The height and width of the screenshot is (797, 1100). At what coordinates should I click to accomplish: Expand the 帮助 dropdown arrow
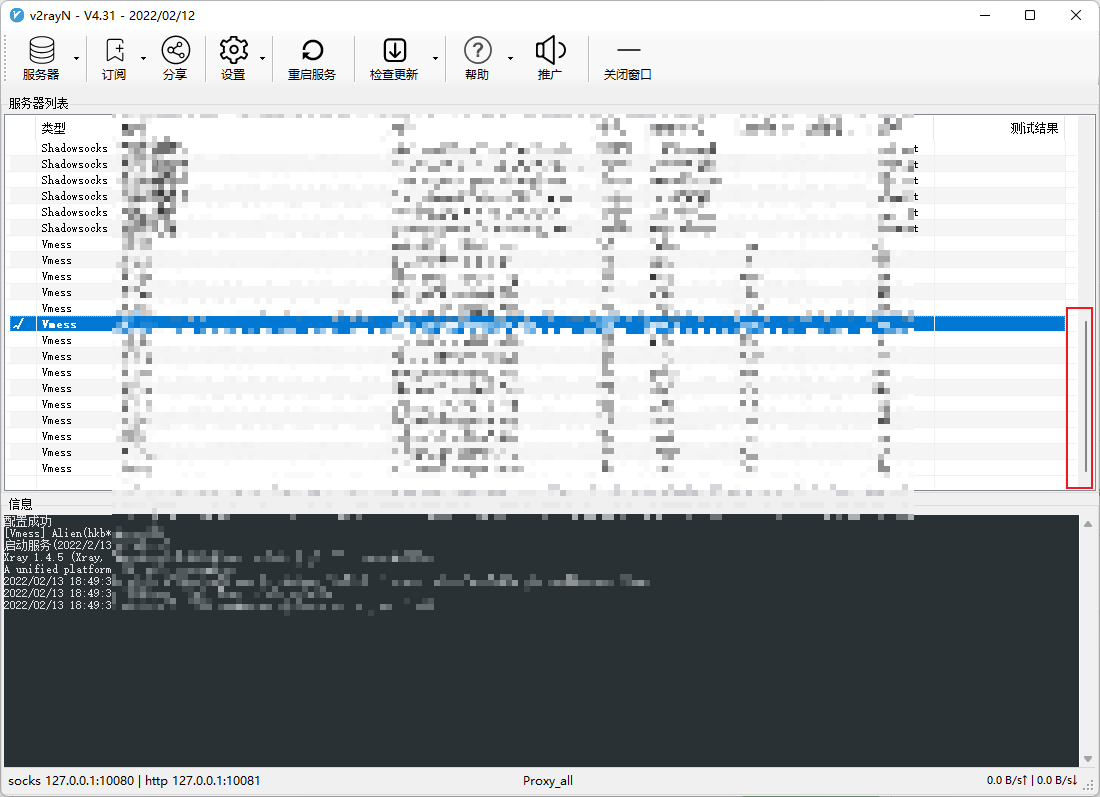point(510,59)
